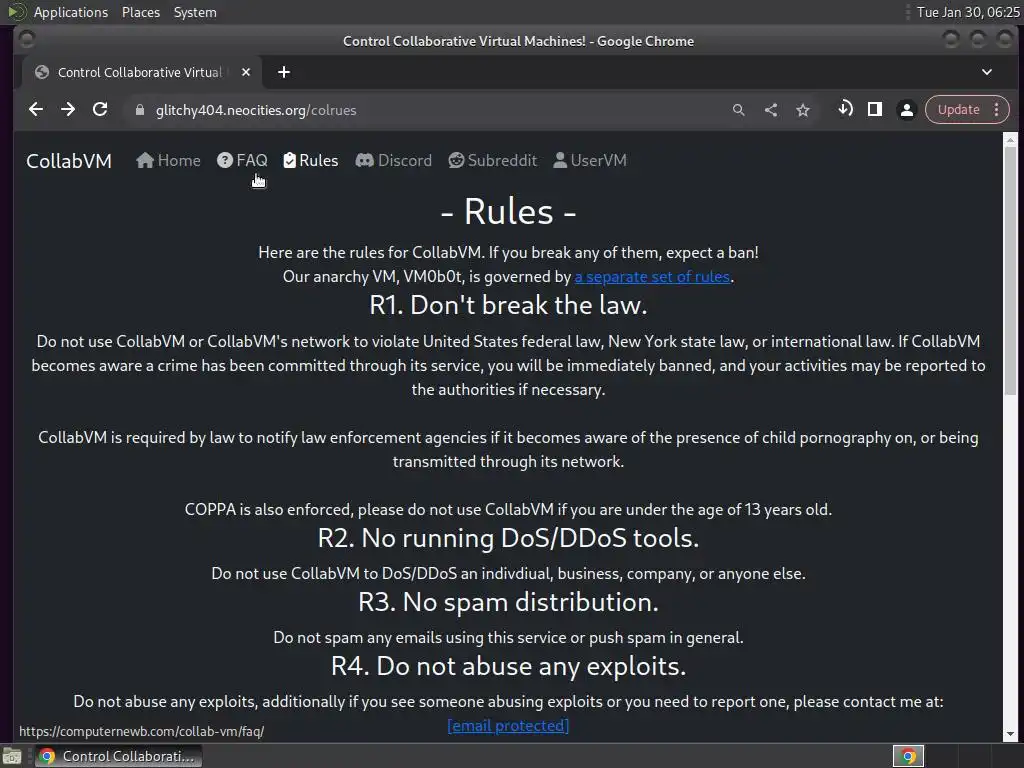Screen dimensions: 1024x768
Task: Go back using the browser back arrow
Action: click(x=36, y=110)
